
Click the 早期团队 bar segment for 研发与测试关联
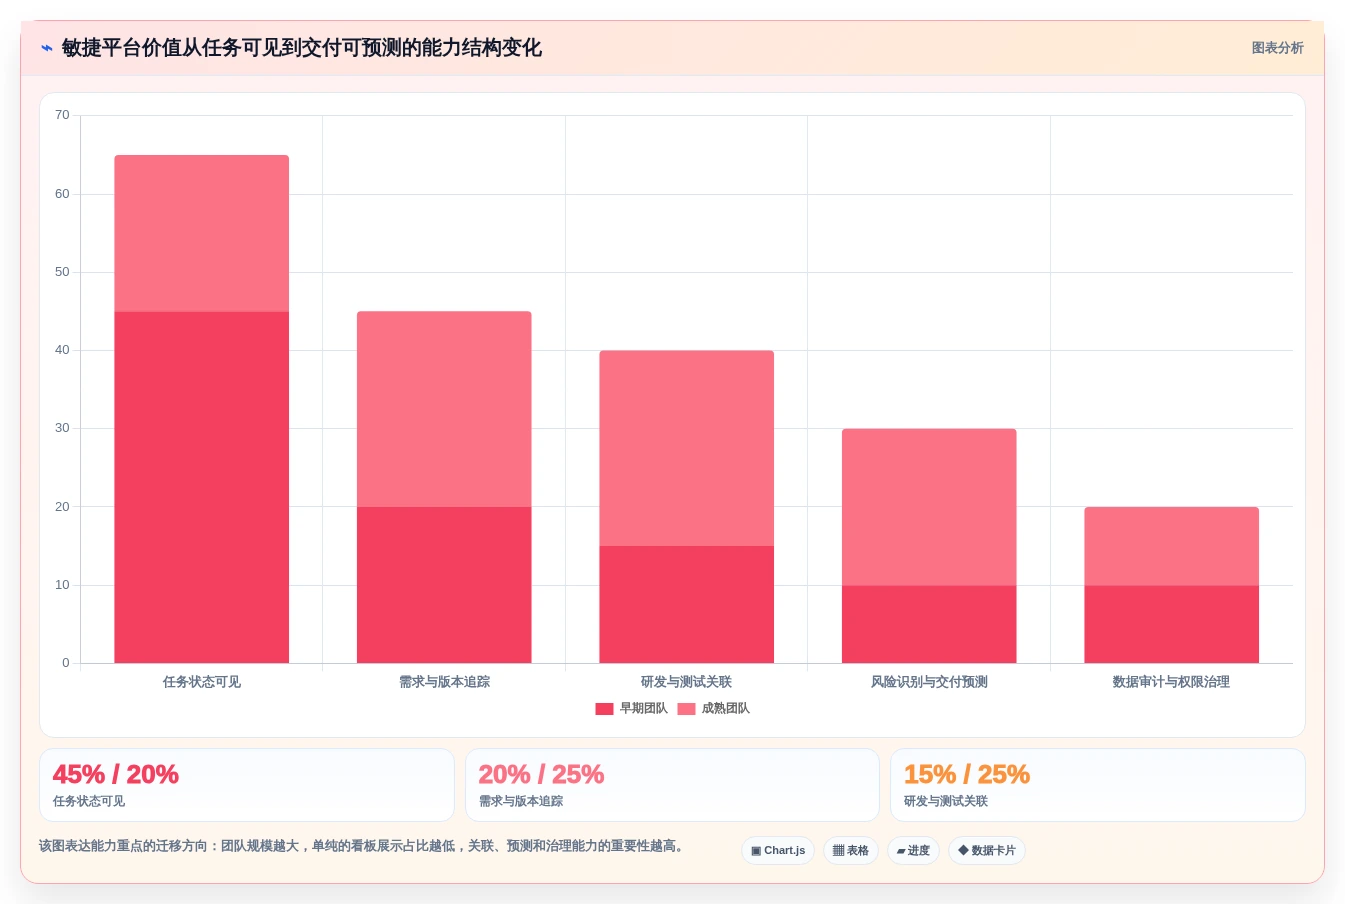(x=687, y=604)
